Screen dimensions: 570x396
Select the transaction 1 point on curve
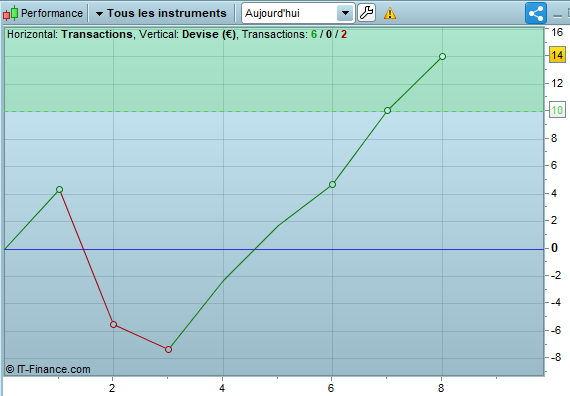(60, 189)
